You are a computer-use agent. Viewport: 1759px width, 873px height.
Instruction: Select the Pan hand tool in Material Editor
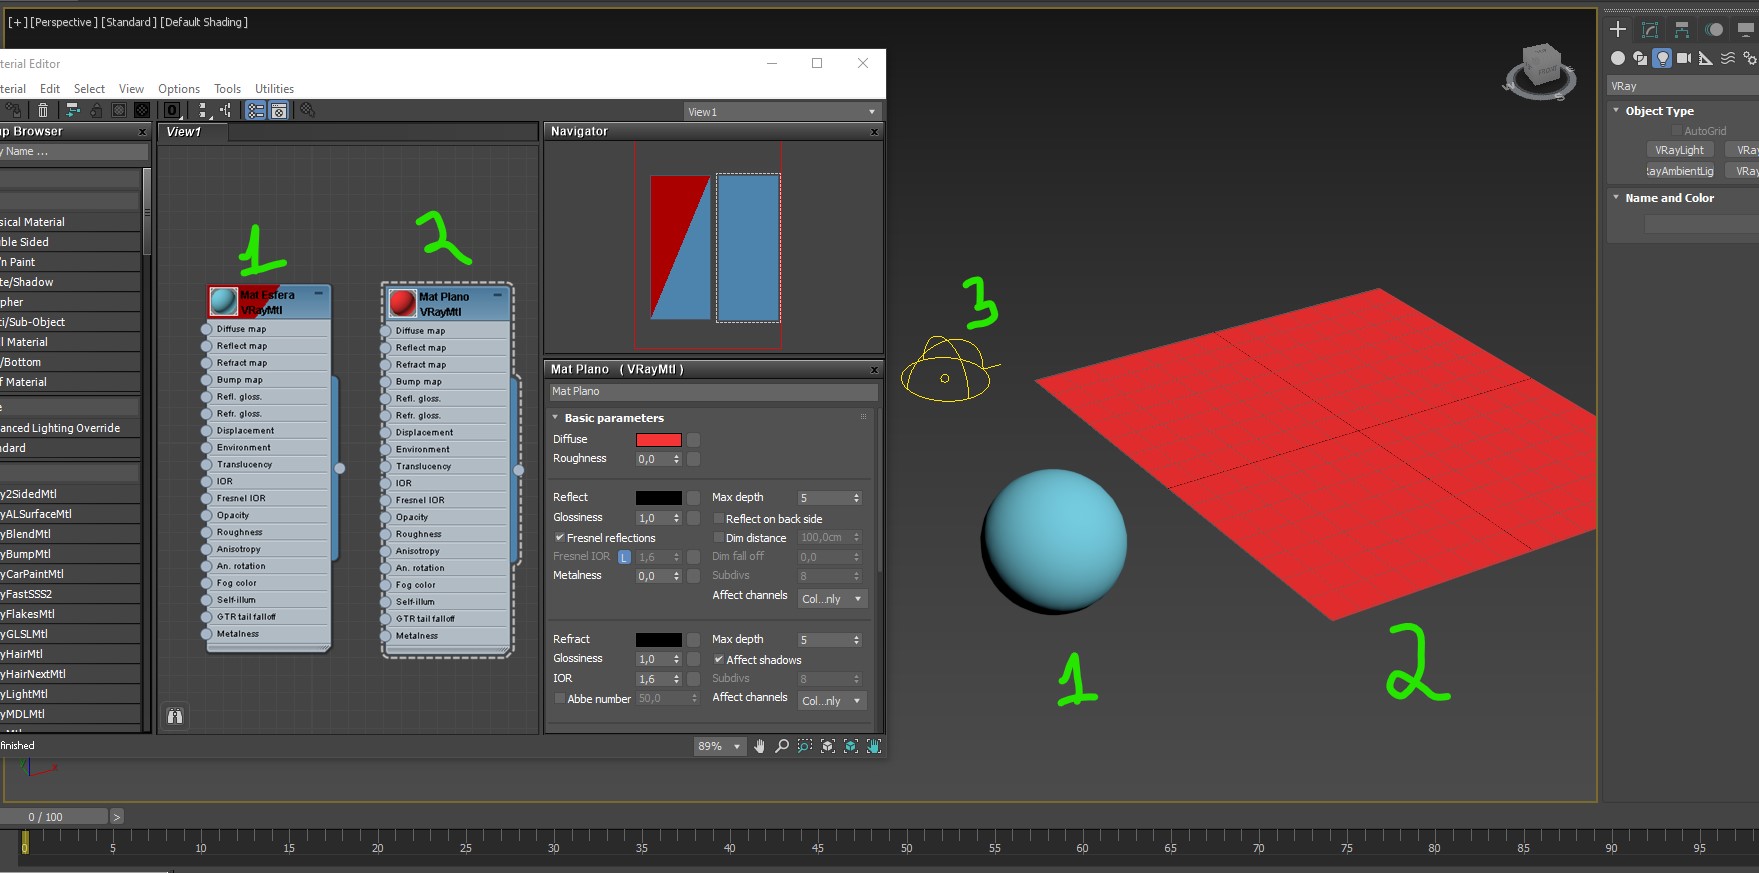759,746
